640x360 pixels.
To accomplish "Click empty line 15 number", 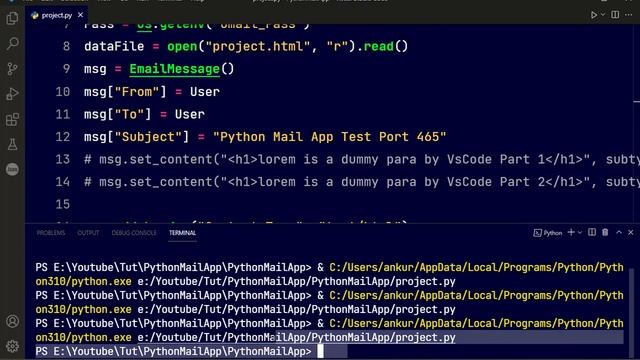I will pos(62,204).
